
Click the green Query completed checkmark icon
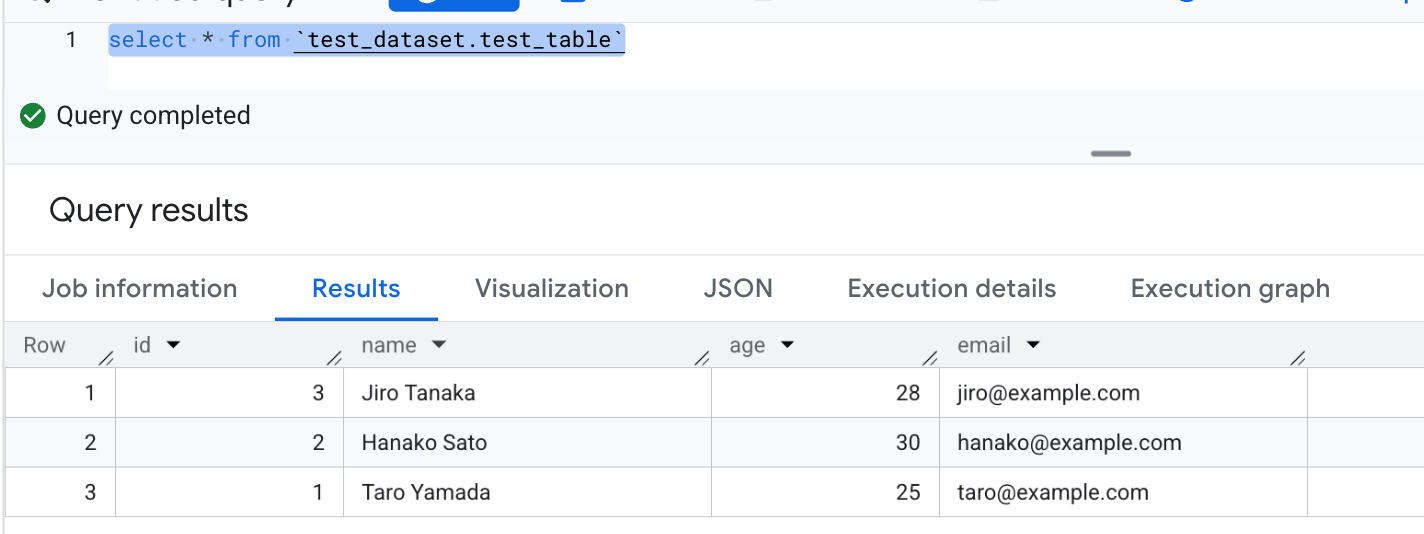[33, 116]
